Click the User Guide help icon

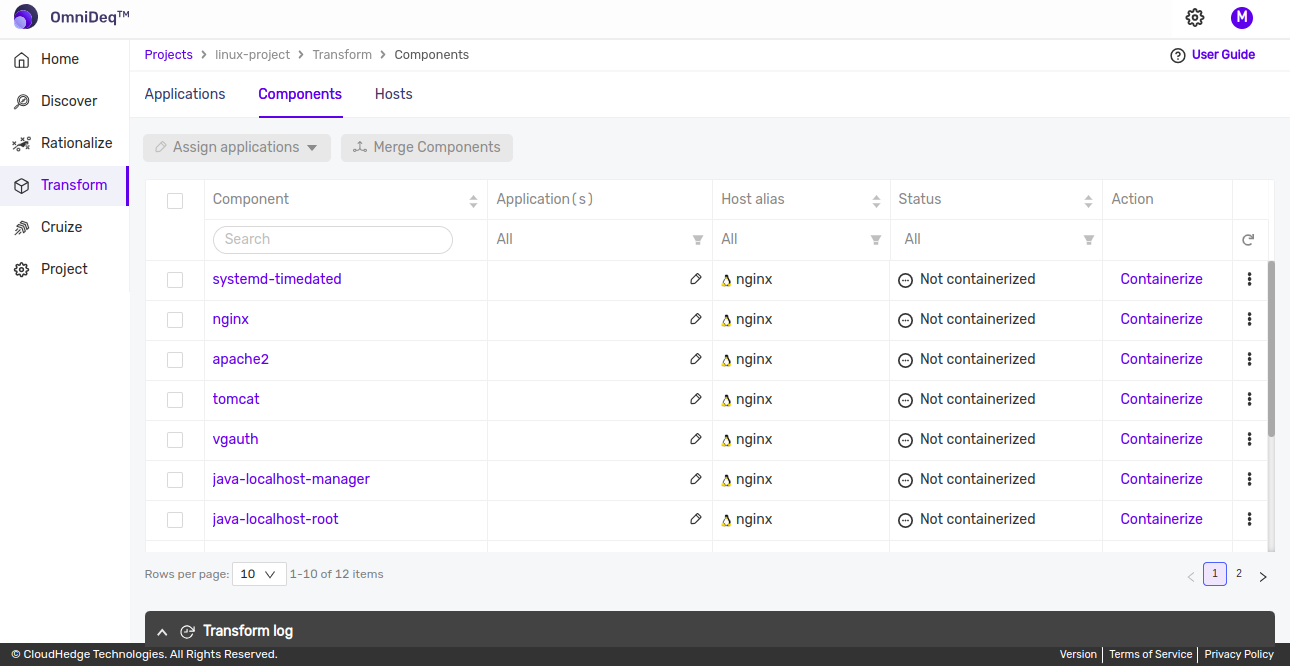click(1177, 55)
